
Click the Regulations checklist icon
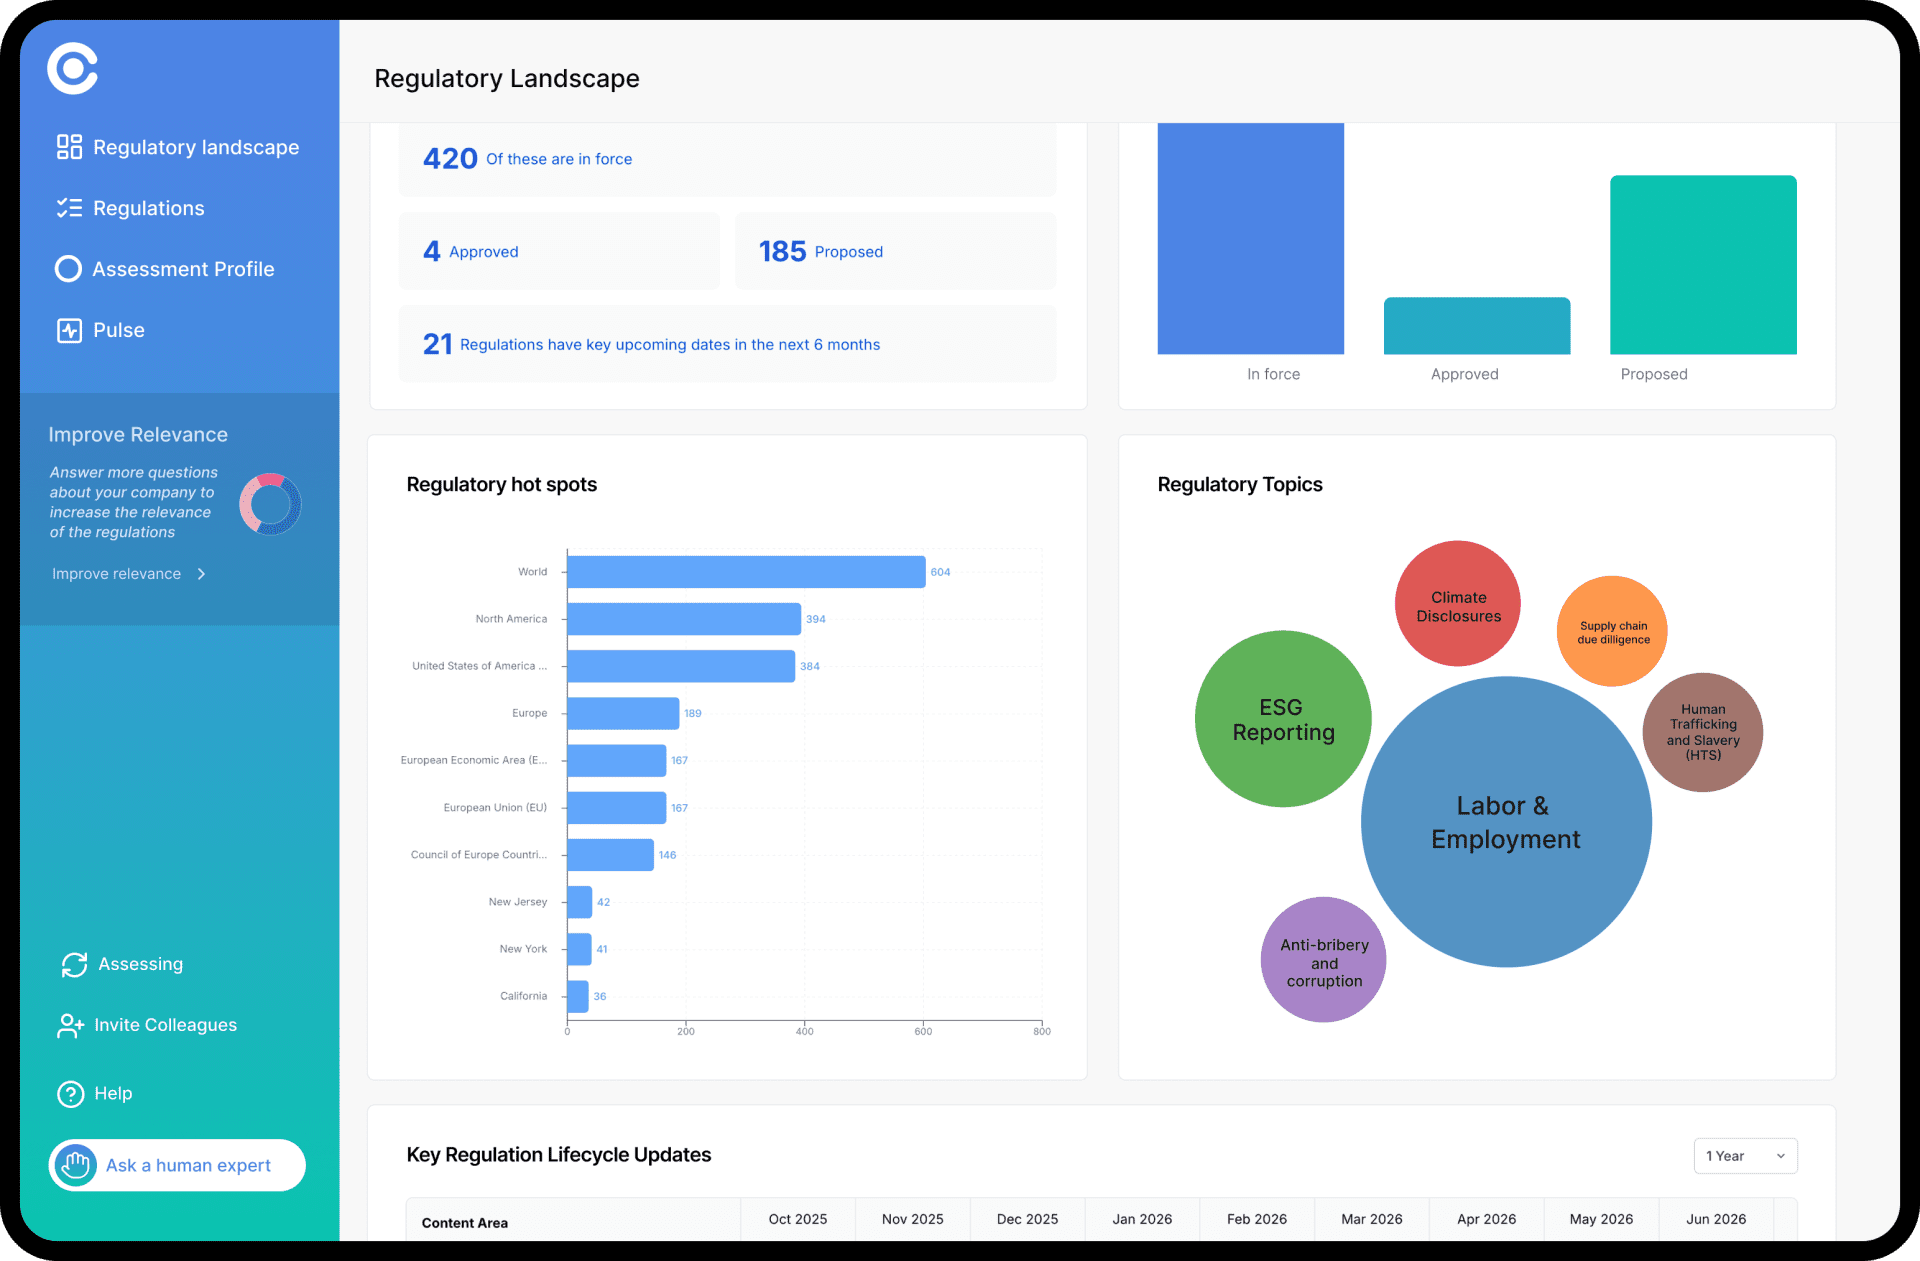tap(69, 208)
